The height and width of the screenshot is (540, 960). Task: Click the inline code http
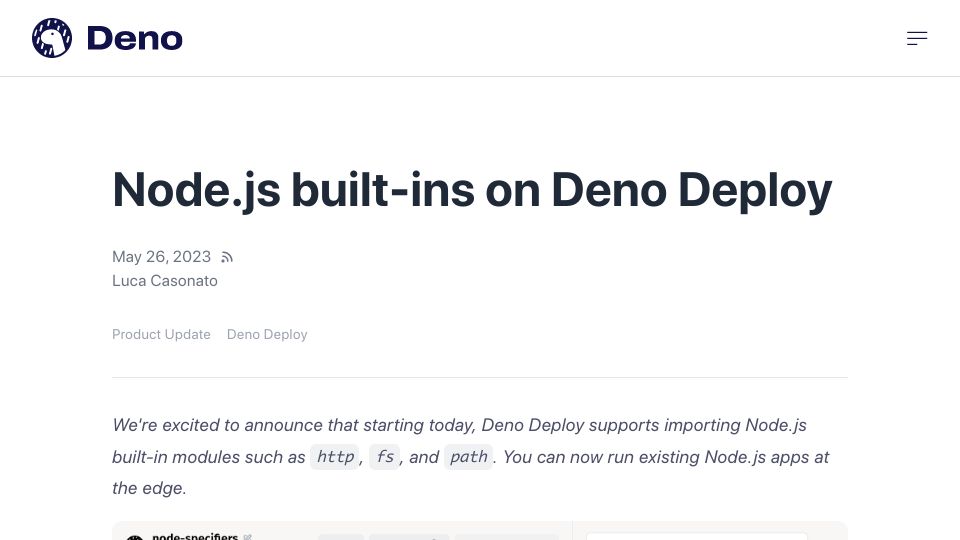[x=335, y=457]
